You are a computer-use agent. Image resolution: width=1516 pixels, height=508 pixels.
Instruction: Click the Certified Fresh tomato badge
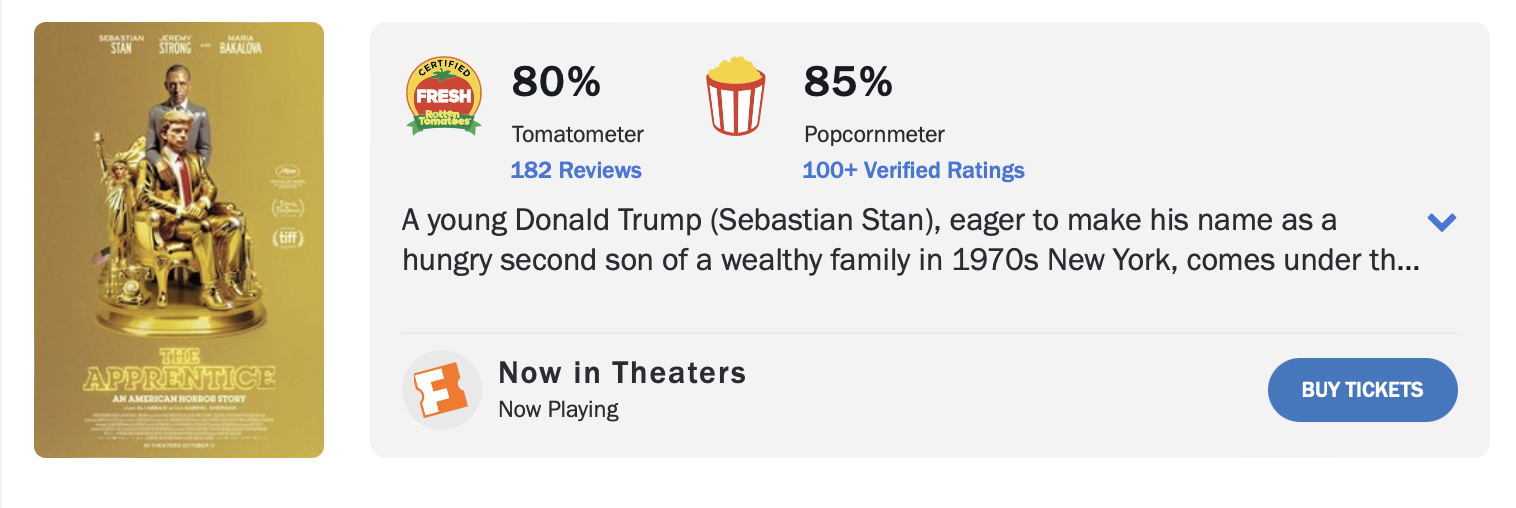(x=444, y=96)
